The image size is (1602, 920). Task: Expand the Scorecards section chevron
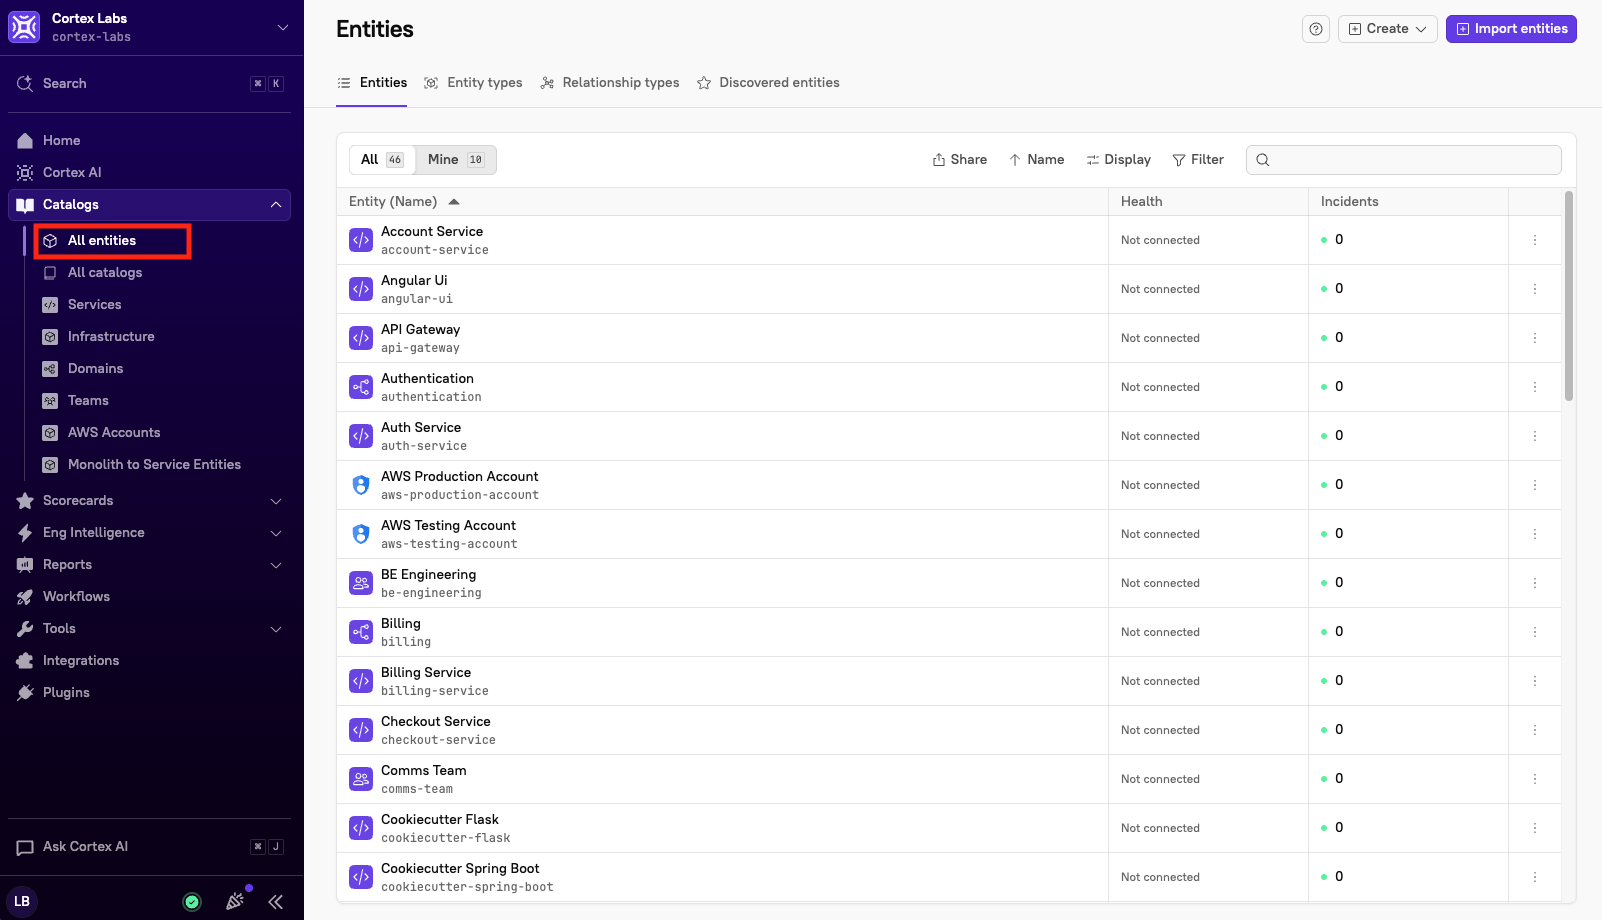coord(276,501)
